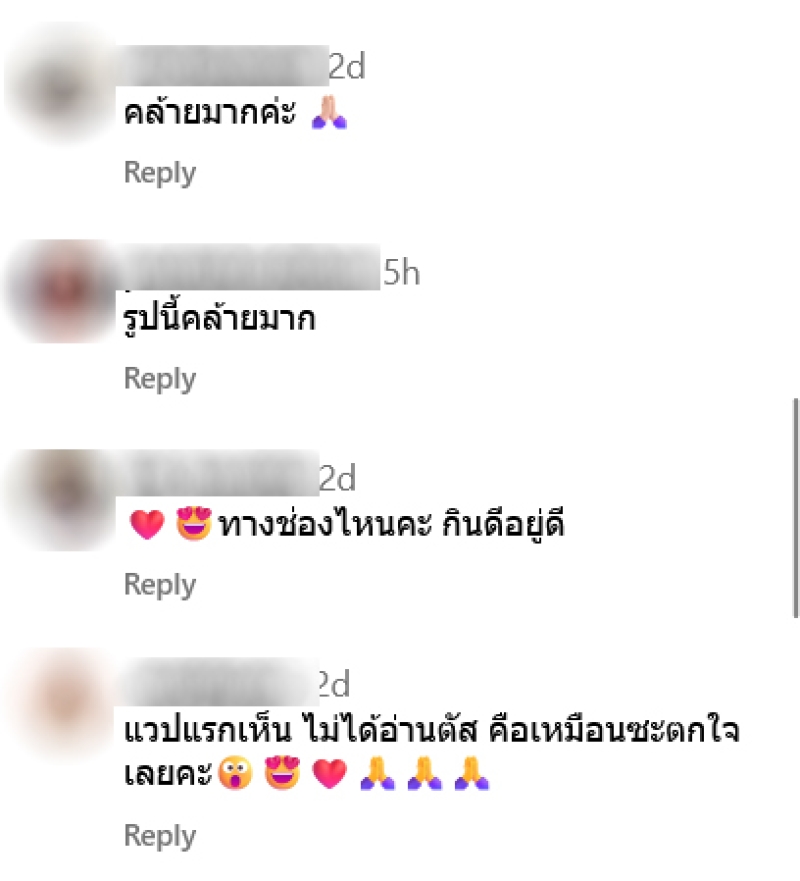Click the comments scrollbar thumb
The image size is (800, 881).
(x=795, y=508)
